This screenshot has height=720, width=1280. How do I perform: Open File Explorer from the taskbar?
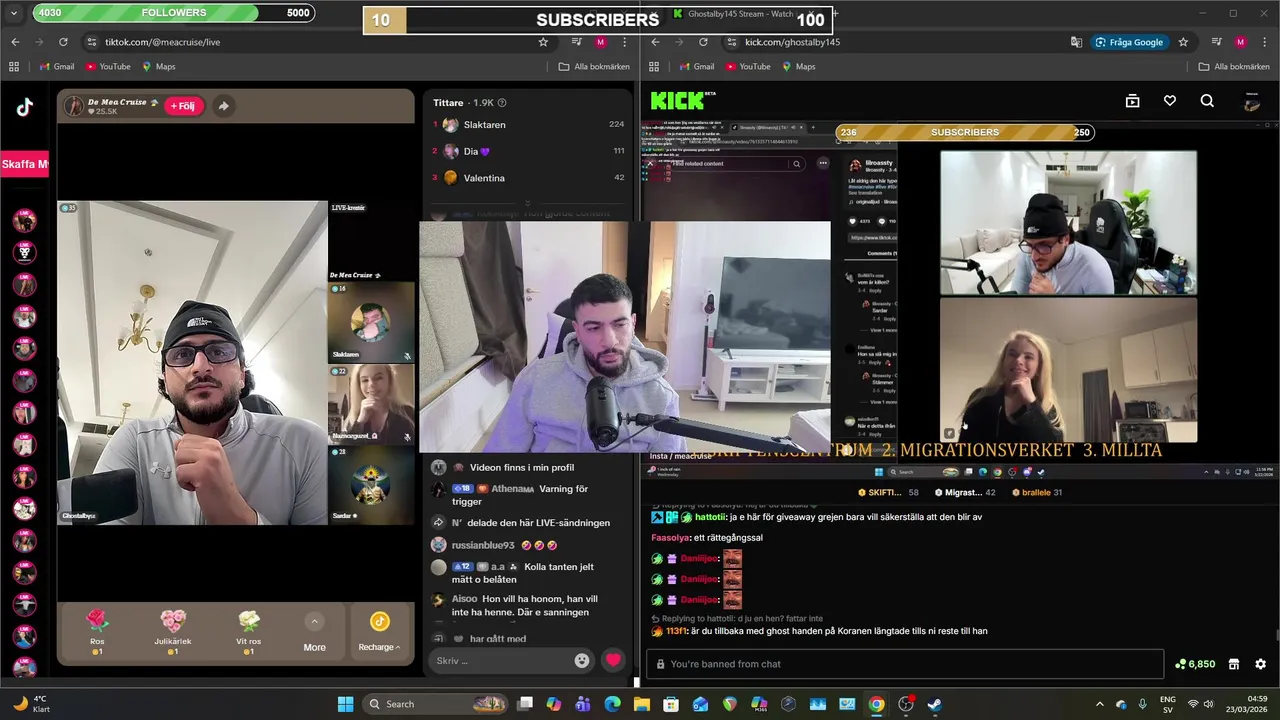click(642, 704)
